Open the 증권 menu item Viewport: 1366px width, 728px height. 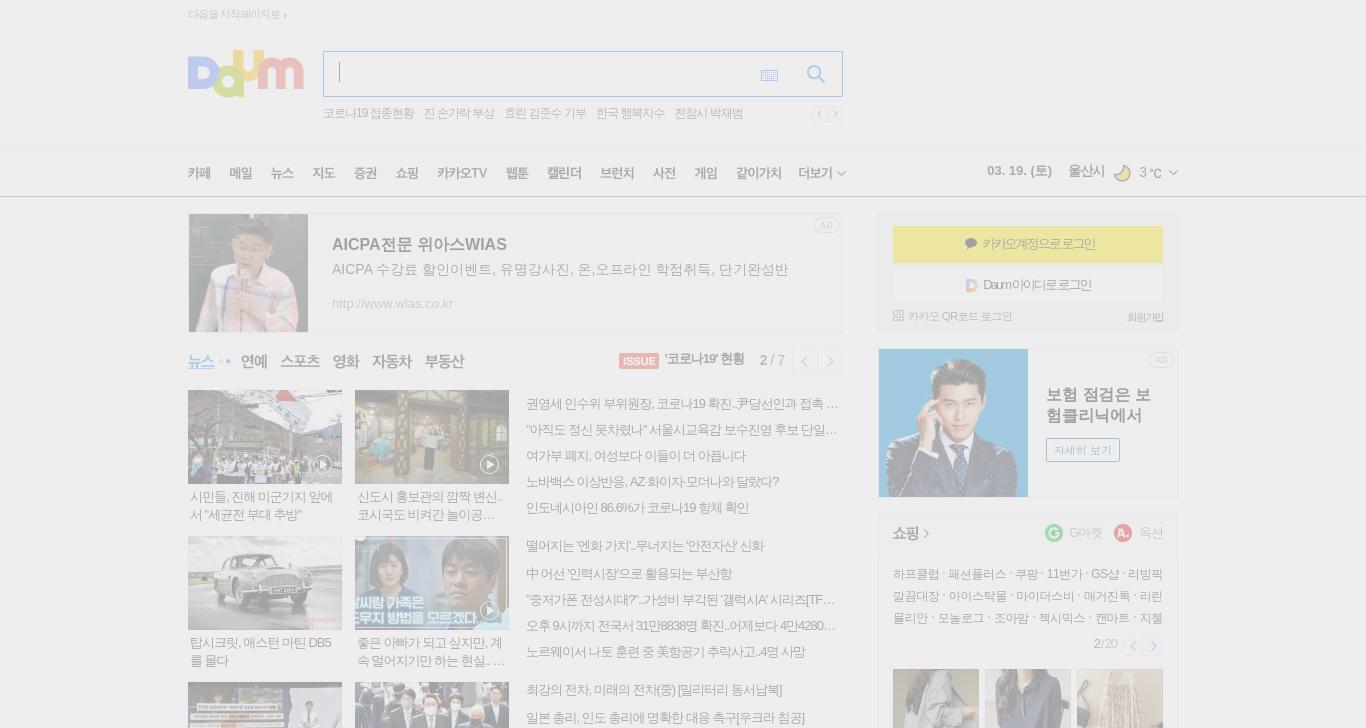point(365,173)
